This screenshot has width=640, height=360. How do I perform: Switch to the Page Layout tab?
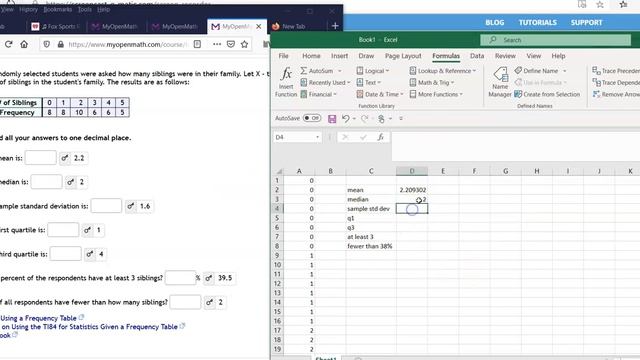pos(403,56)
